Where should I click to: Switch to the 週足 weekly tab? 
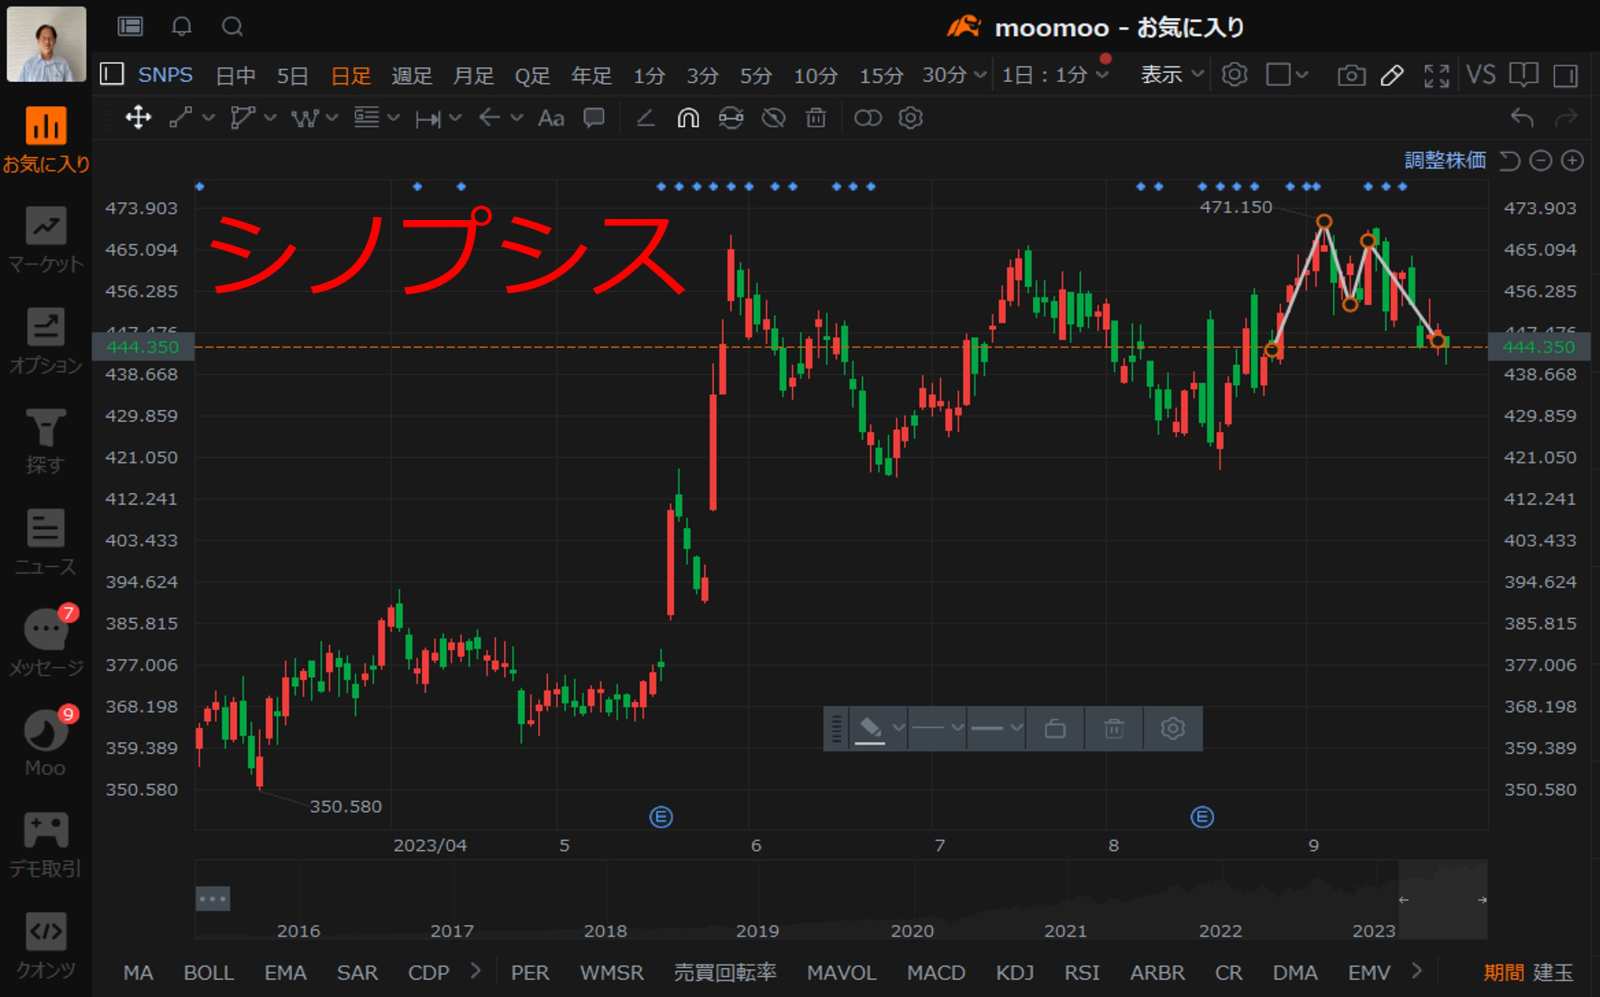[x=412, y=76]
